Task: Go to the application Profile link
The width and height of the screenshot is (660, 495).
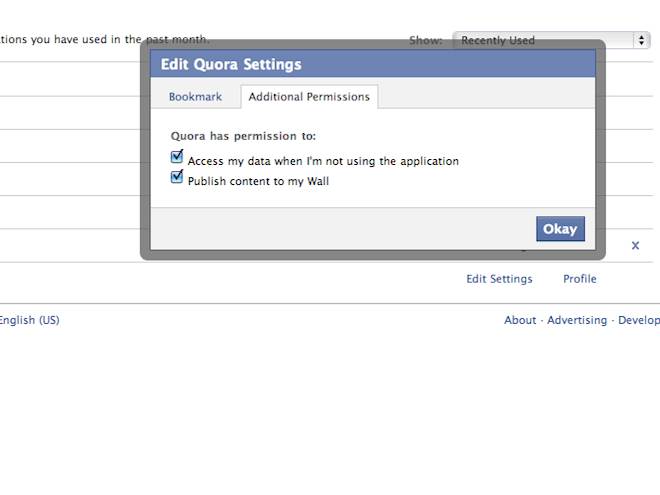Action: [579, 279]
